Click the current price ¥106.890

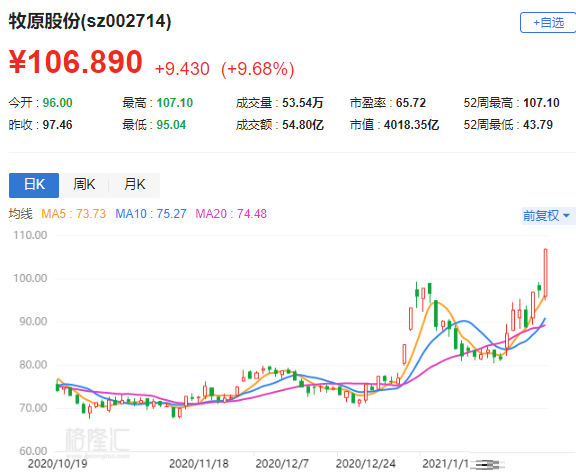pyautogui.click(x=76, y=62)
